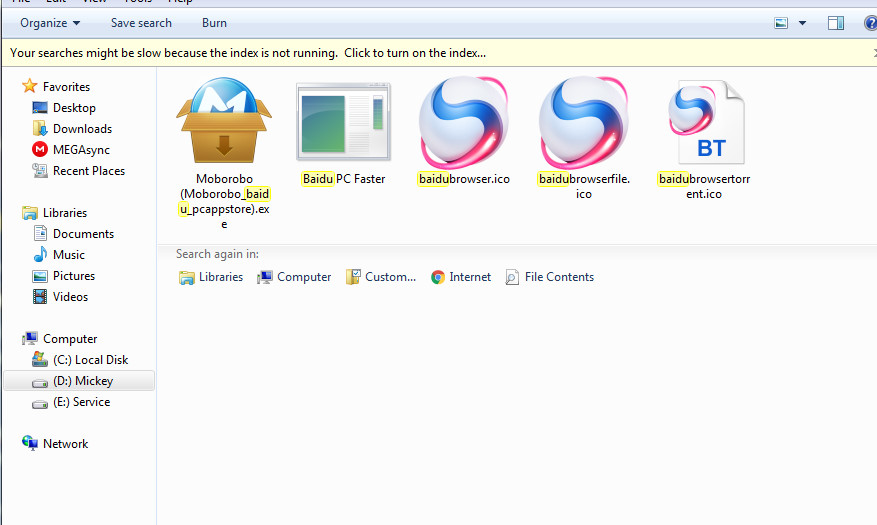The width and height of the screenshot is (877, 525).
Task: Toggle the preview pane button
Action: (836, 23)
